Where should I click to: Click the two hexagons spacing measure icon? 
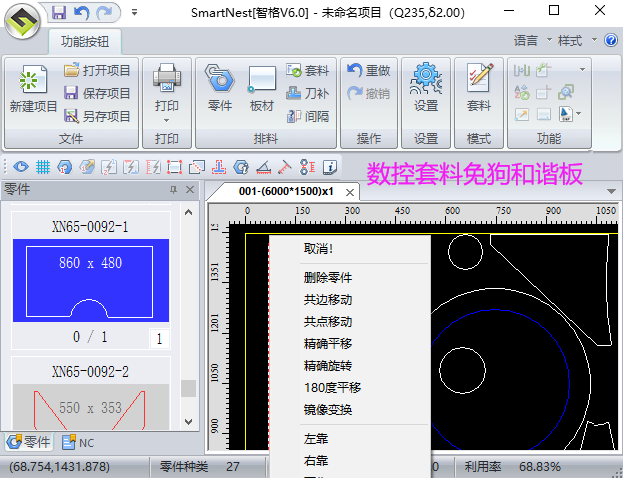(x=307, y=167)
